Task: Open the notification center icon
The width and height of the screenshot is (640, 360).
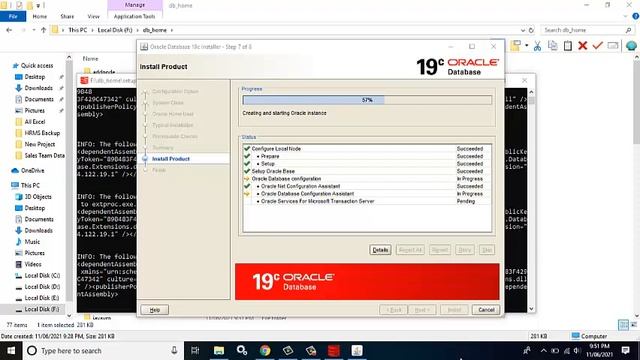Action: (x=625, y=351)
